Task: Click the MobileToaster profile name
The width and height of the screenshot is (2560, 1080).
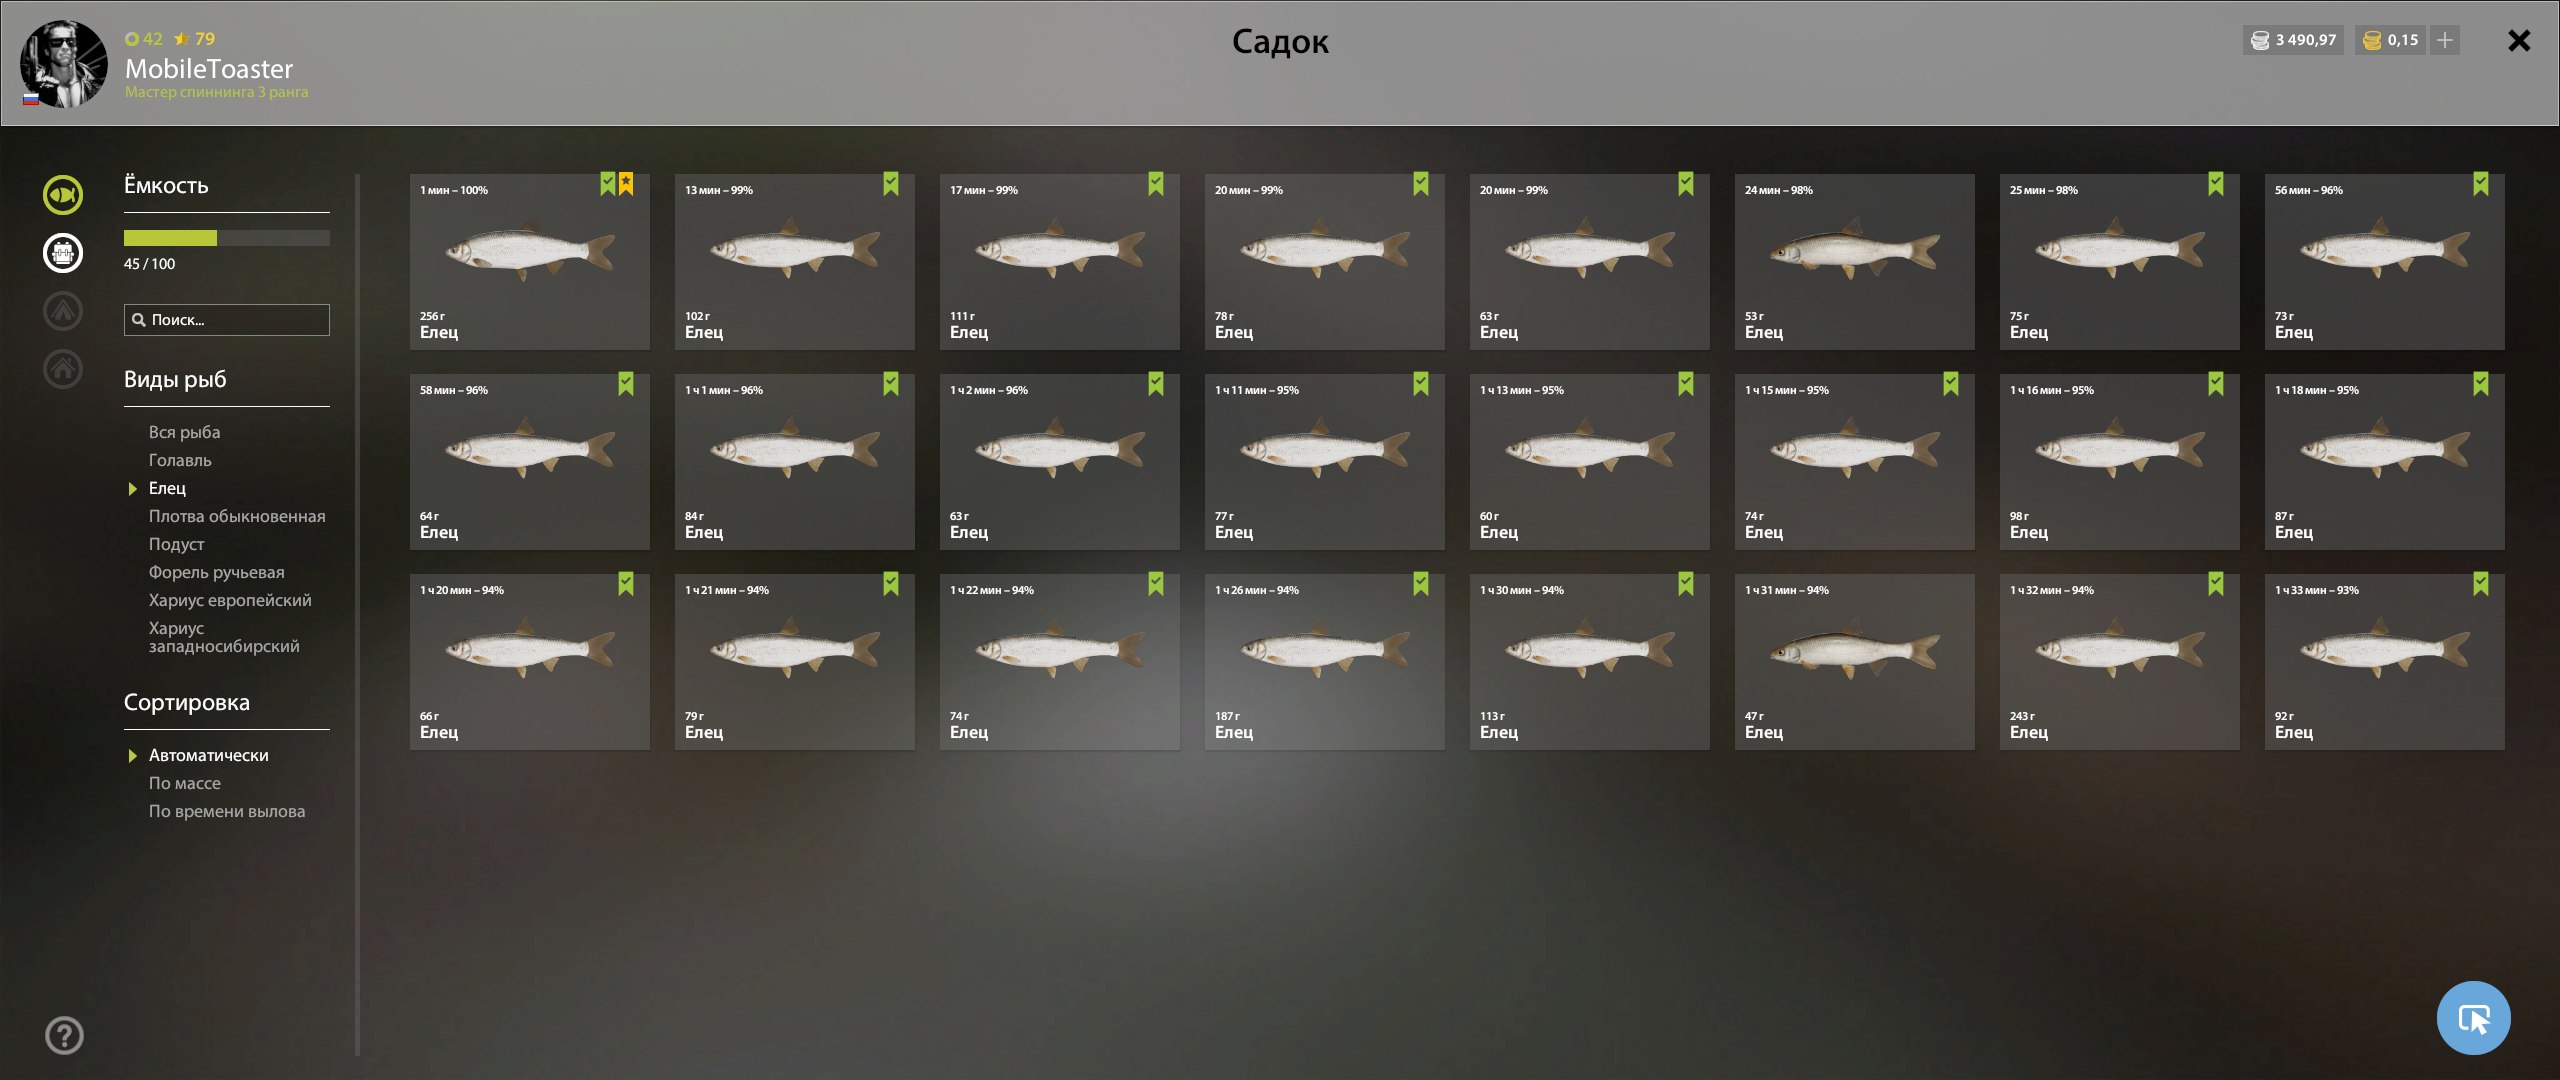Action: (x=209, y=68)
